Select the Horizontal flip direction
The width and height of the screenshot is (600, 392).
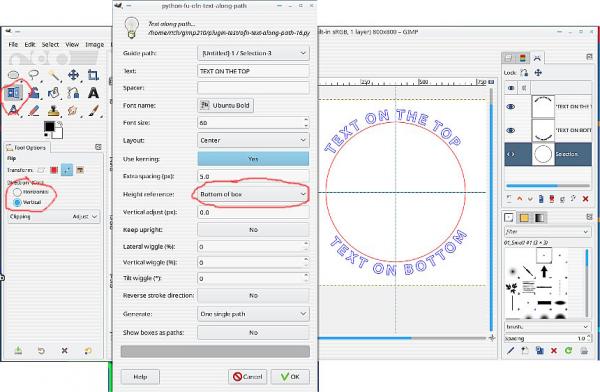[17, 192]
